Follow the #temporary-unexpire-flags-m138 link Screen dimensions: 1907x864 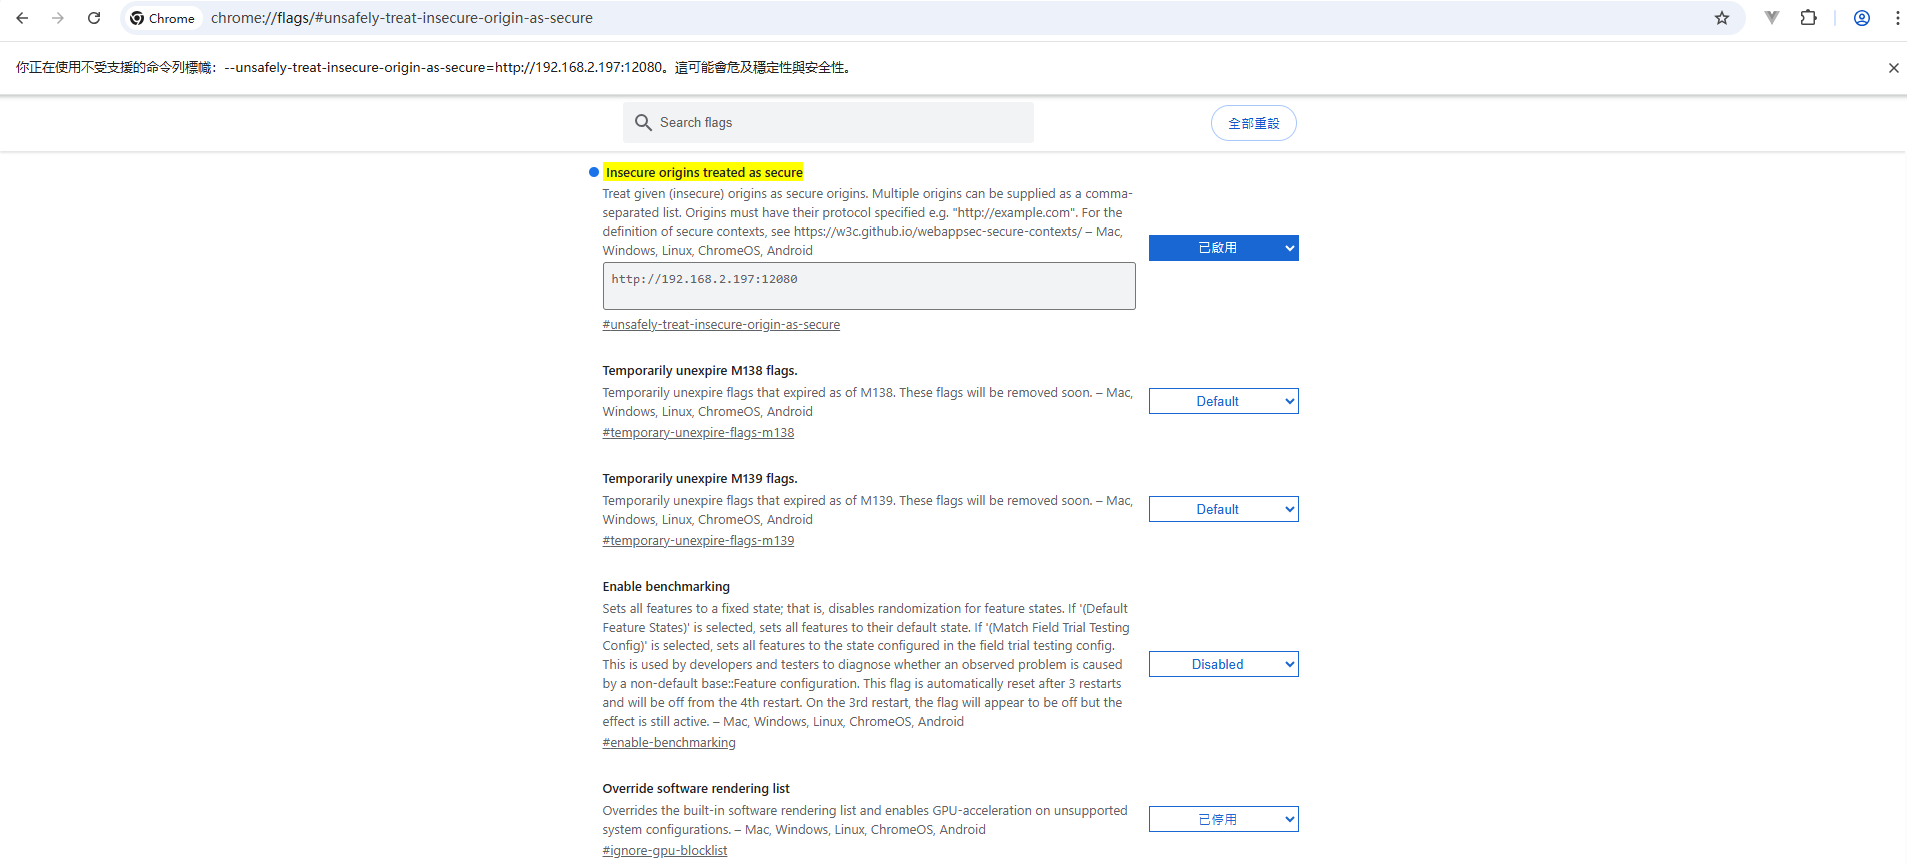[698, 433]
